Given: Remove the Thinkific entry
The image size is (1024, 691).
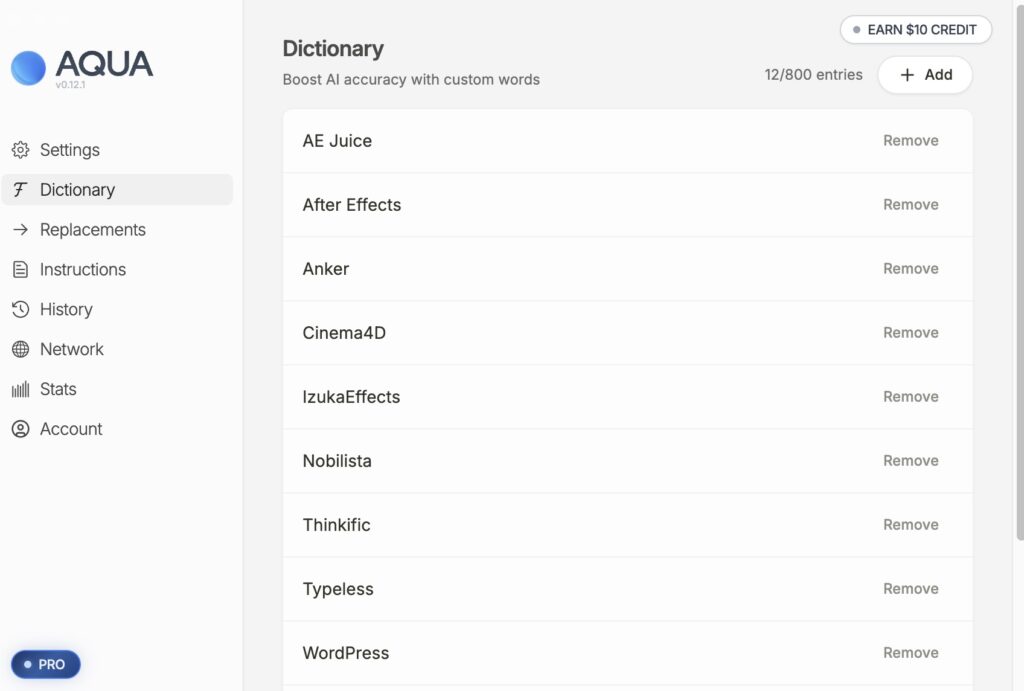Looking at the screenshot, I should coord(910,525).
